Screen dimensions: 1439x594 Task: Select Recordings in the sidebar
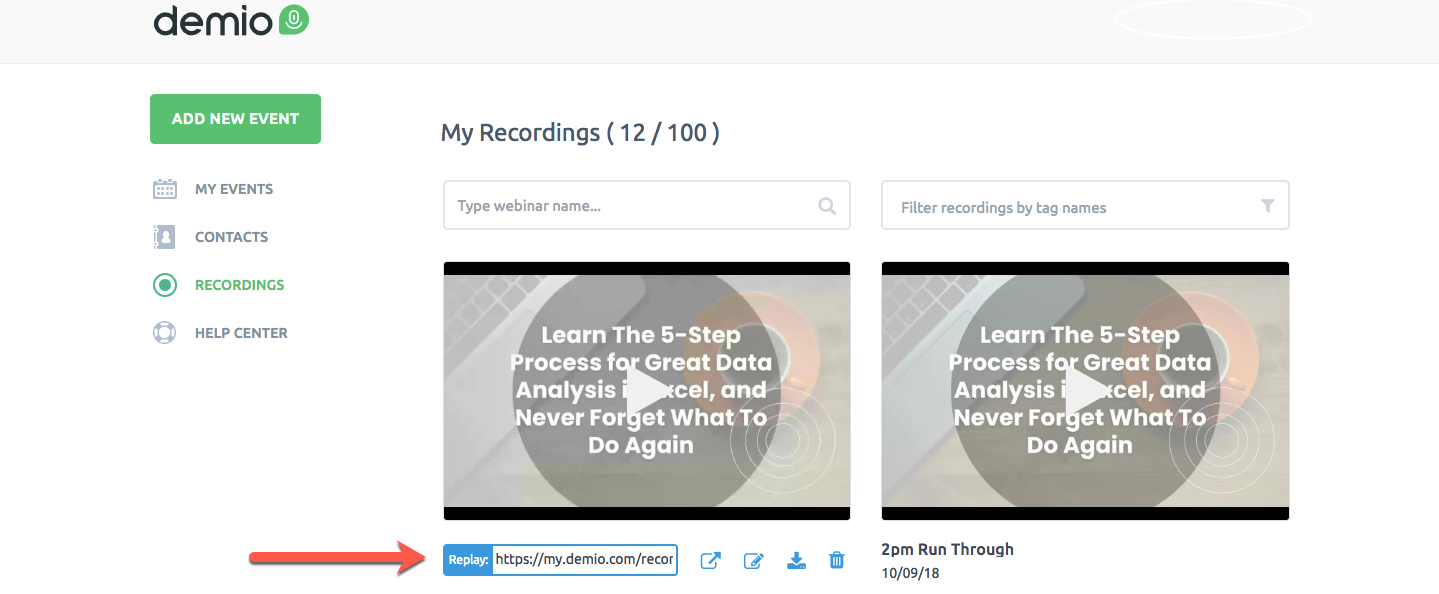[x=240, y=285]
